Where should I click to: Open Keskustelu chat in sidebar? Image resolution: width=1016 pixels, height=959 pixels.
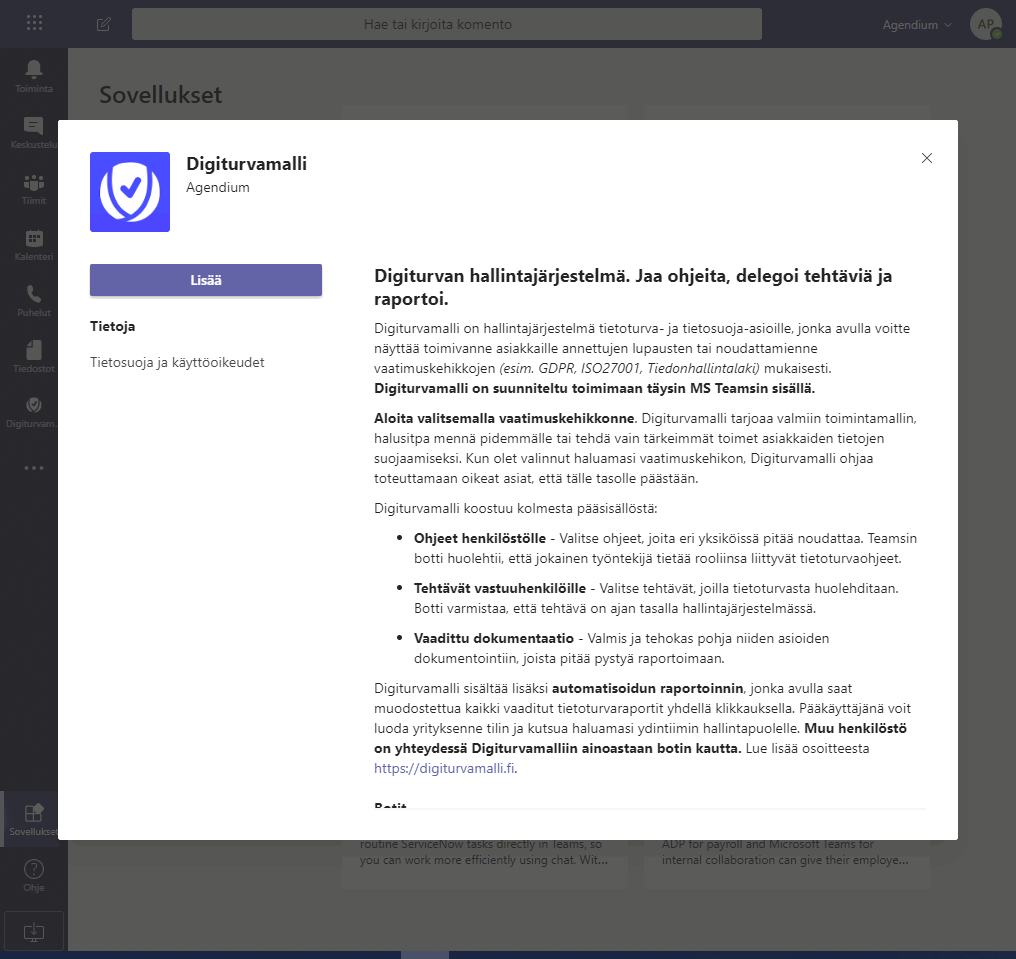pos(34,132)
